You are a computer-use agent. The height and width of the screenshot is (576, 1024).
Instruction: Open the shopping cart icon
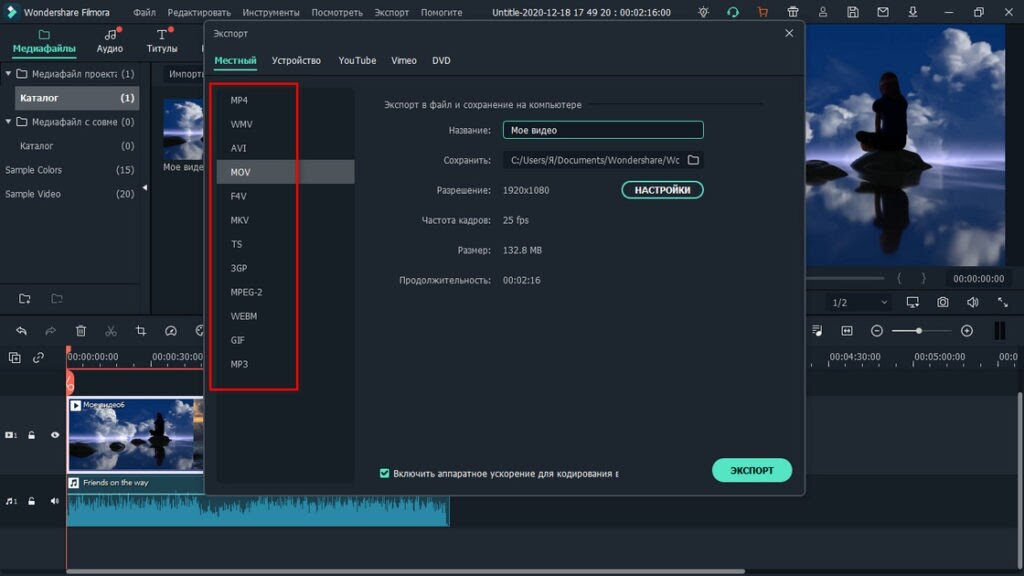[x=763, y=12]
